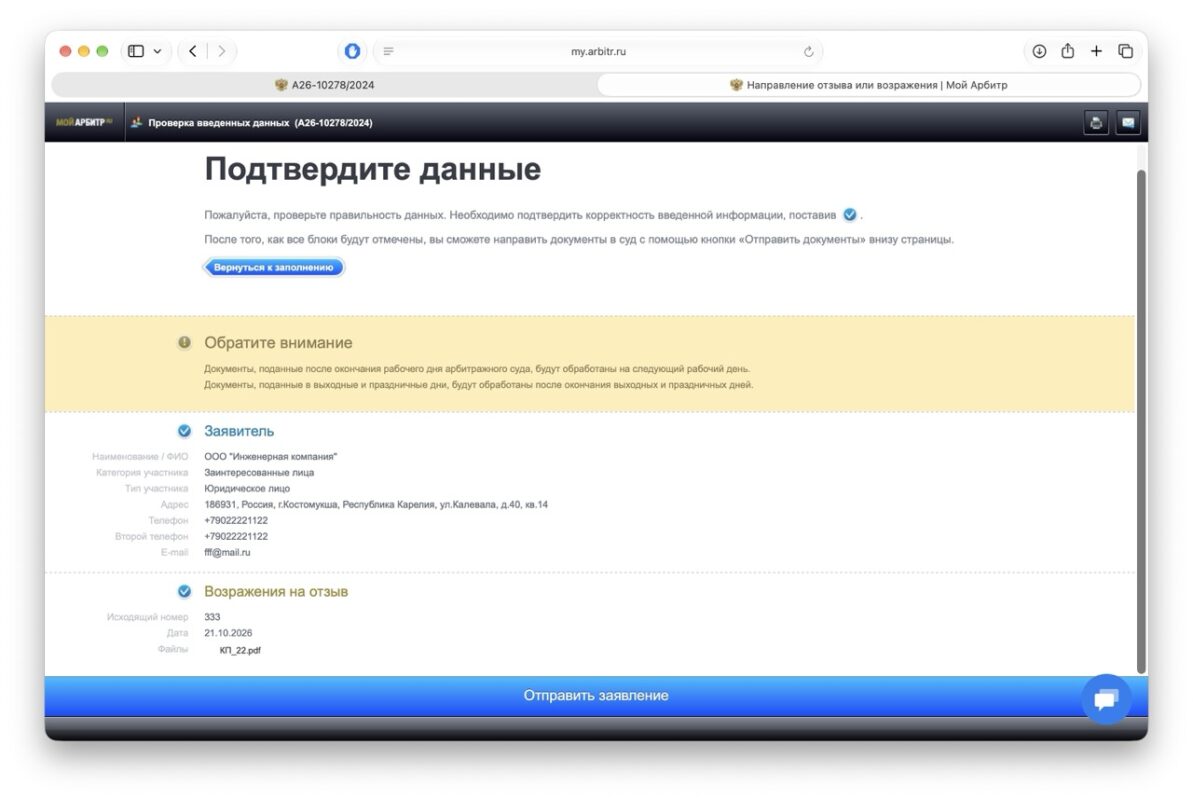Screen dimensions: 1193x800
Task: Select the icon beside Проверка введенных данных
Action: (x=136, y=122)
